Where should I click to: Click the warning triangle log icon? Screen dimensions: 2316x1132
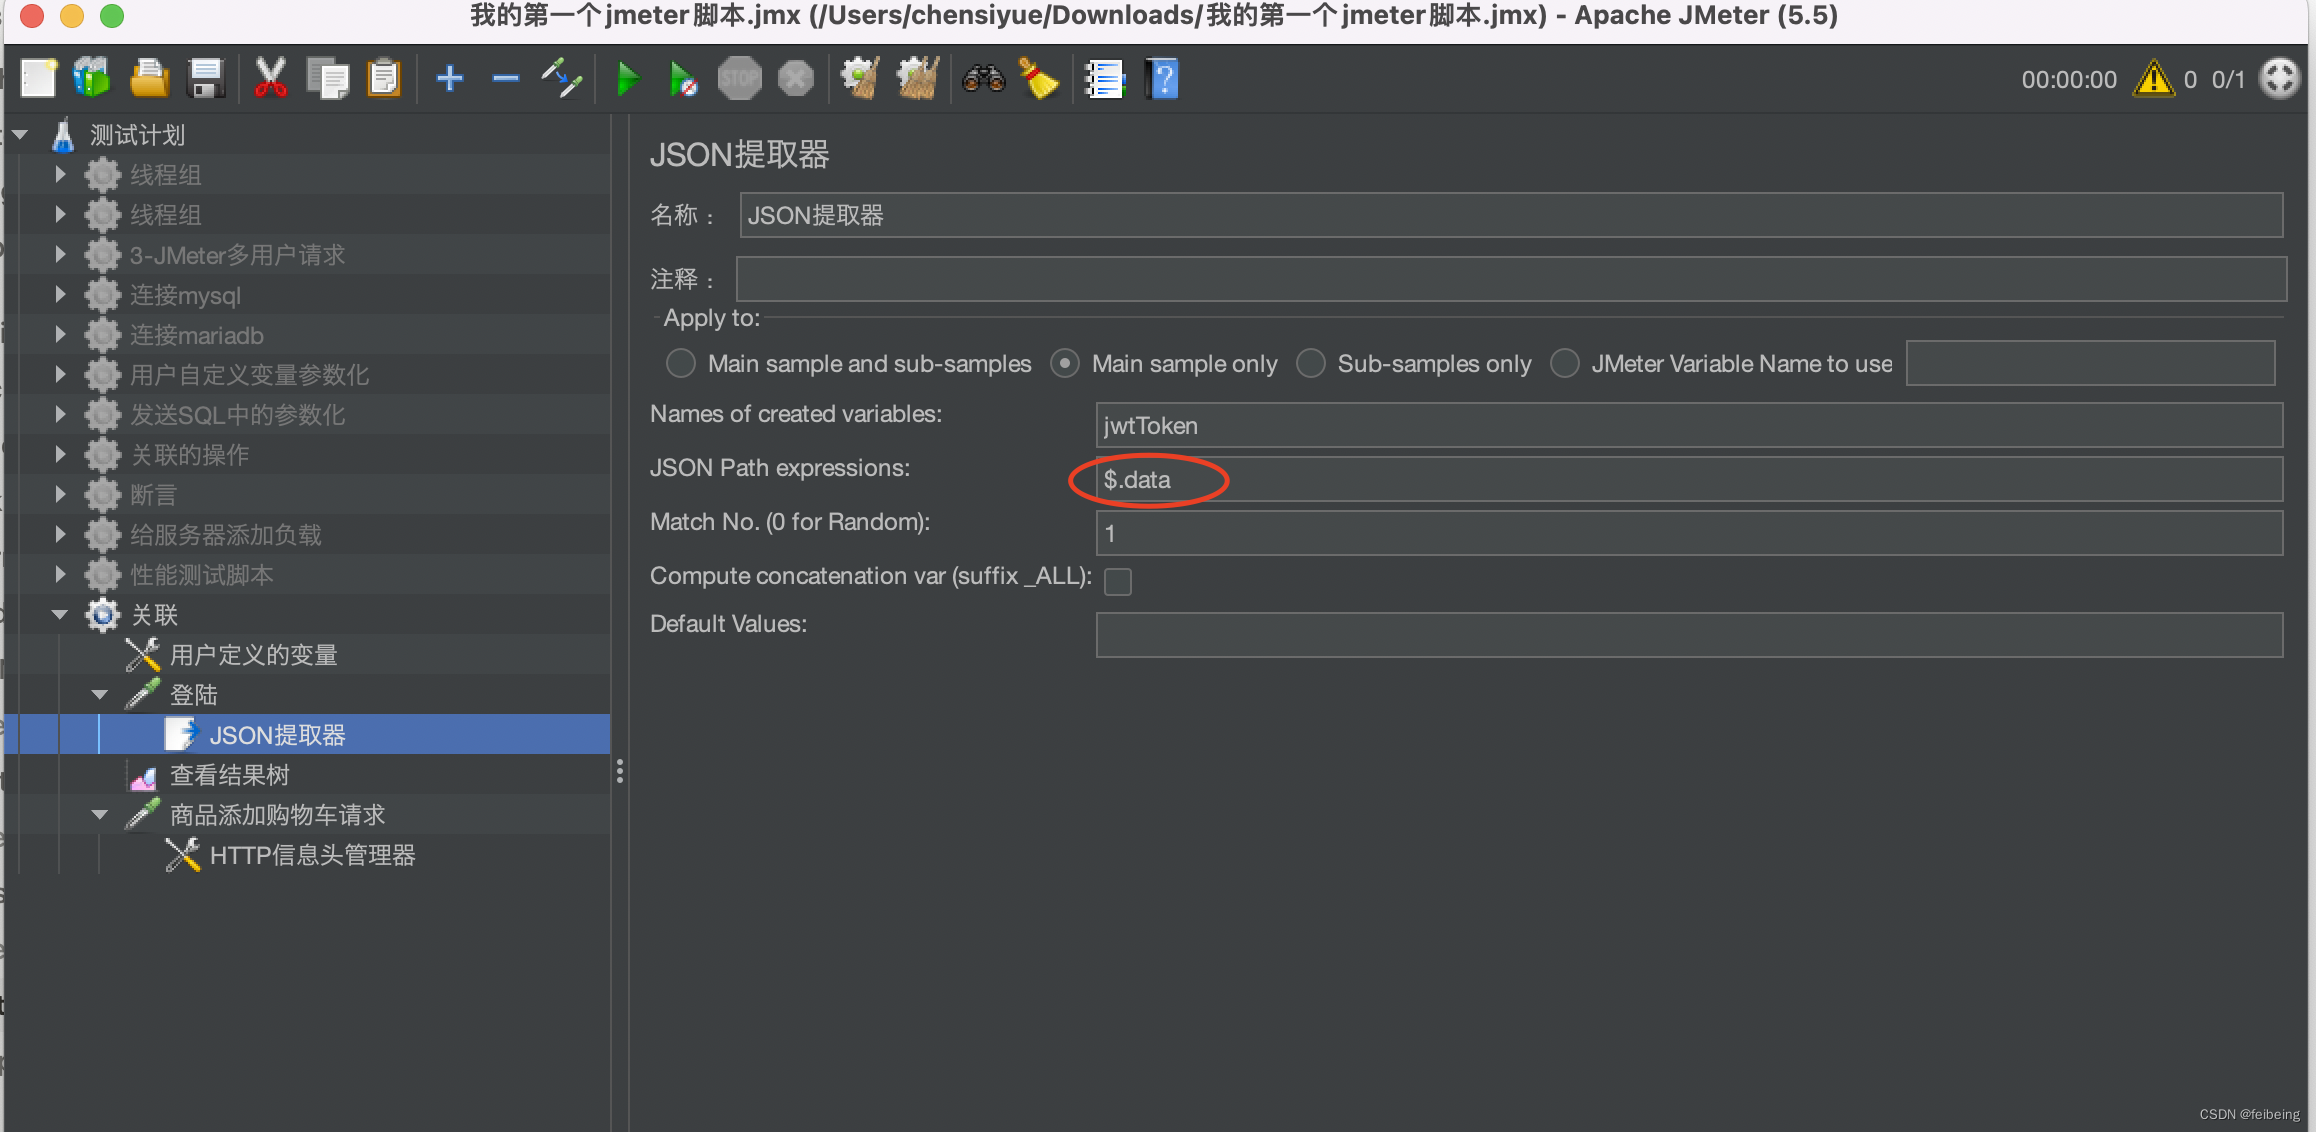coord(2153,78)
